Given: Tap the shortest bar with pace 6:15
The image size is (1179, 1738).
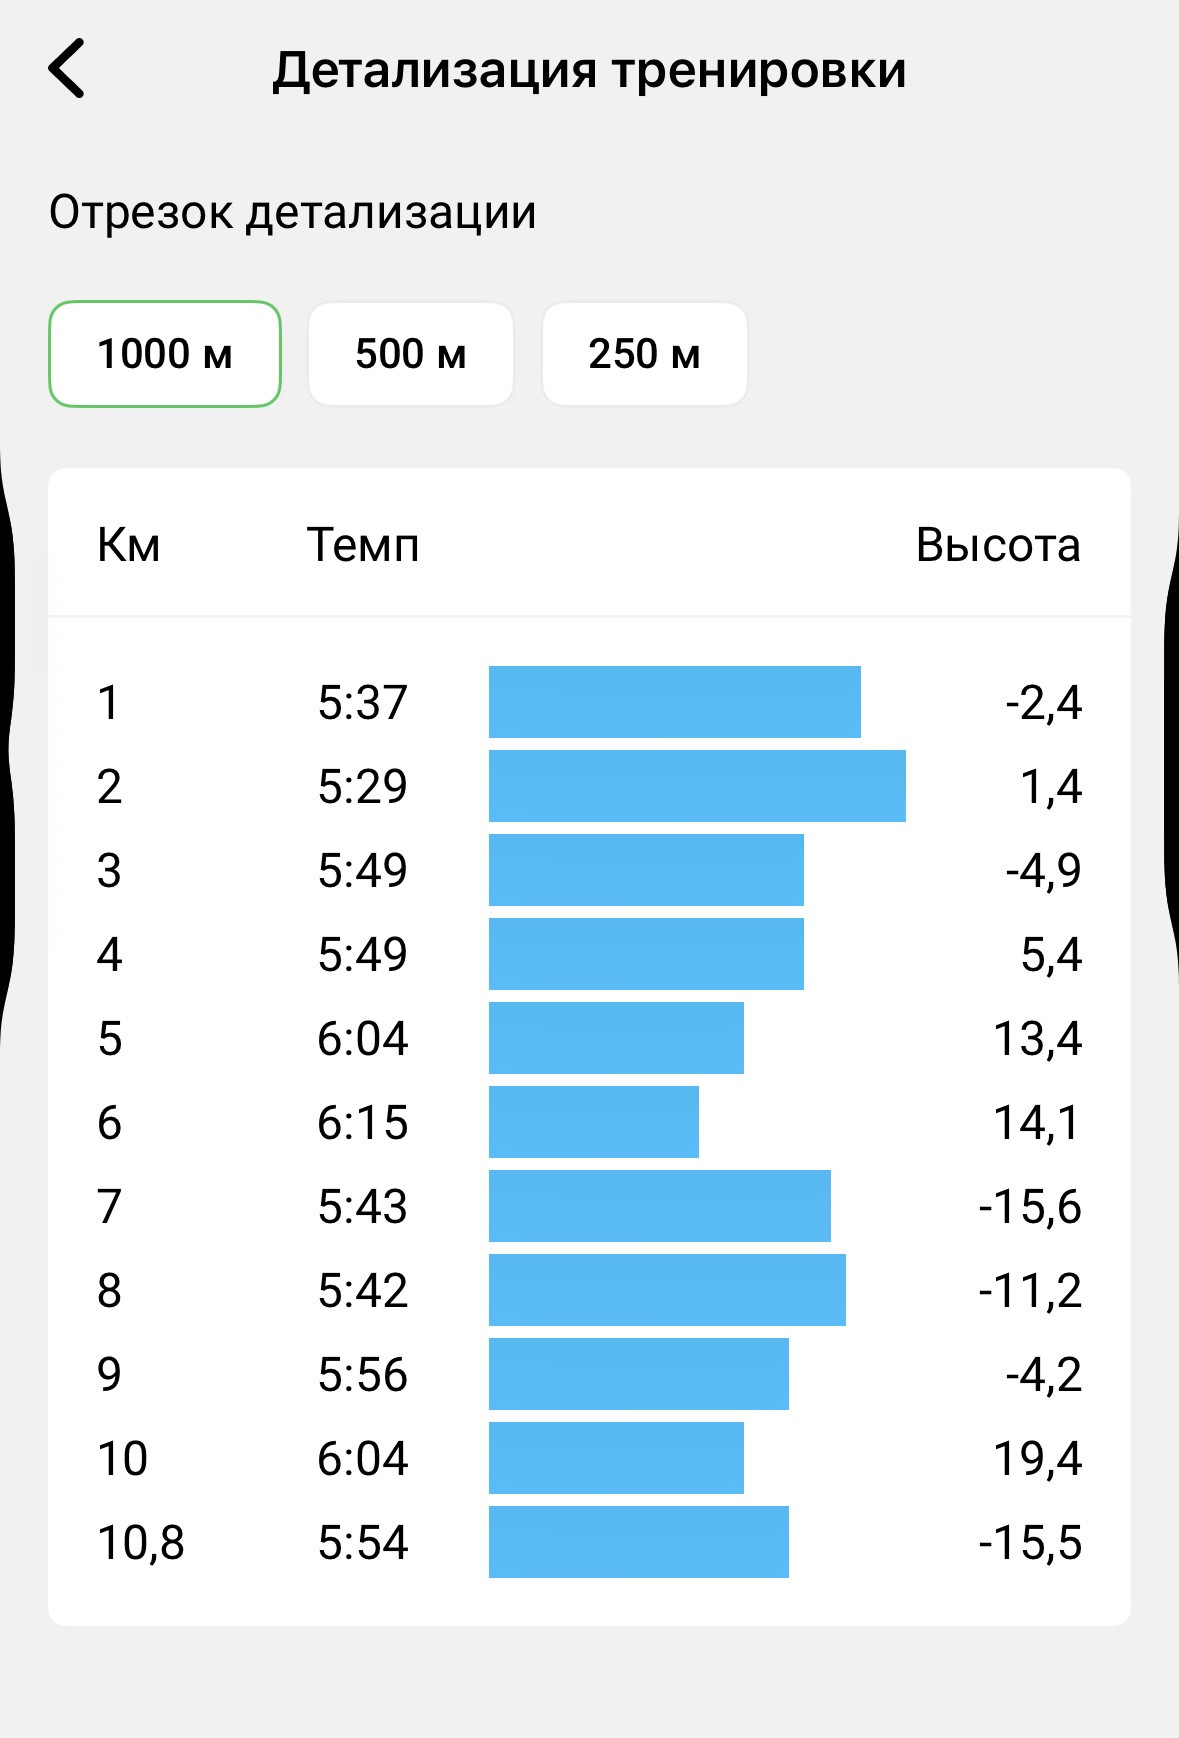Looking at the screenshot, I should pos(594,1122).
